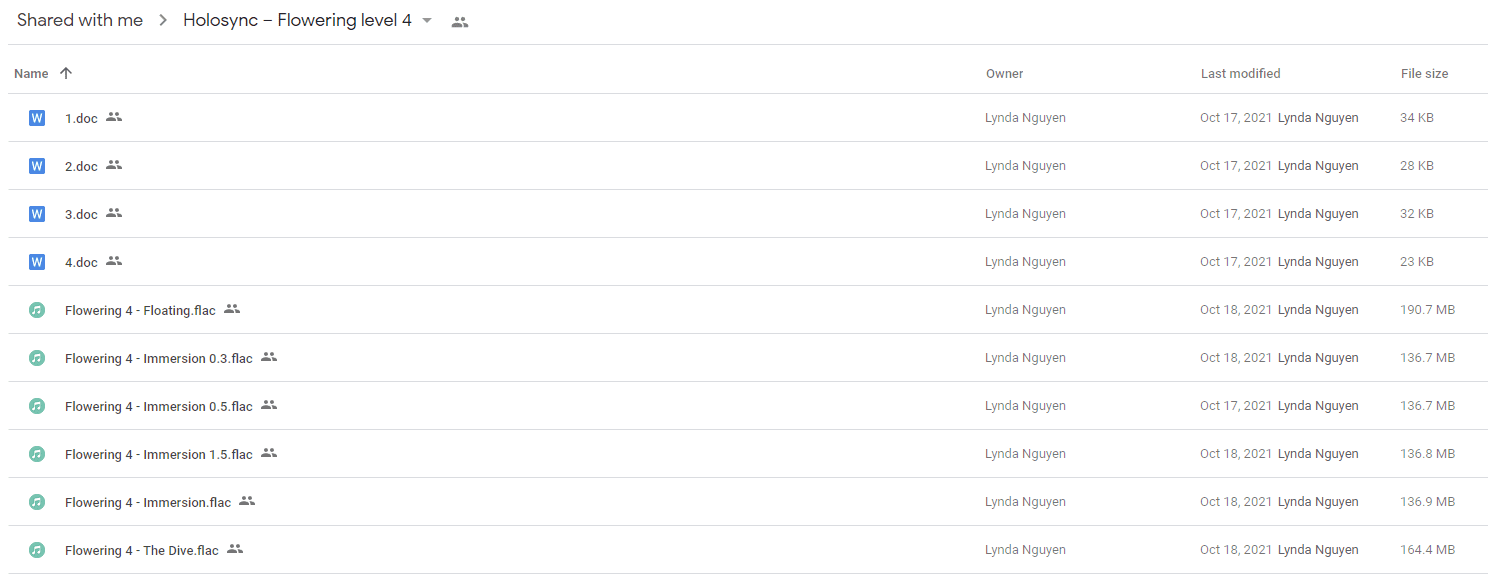Click the audio icon for Flowering 4 - The Dive.flac
The height and width of the screenshot is (576, 1488).
point(37,550)
